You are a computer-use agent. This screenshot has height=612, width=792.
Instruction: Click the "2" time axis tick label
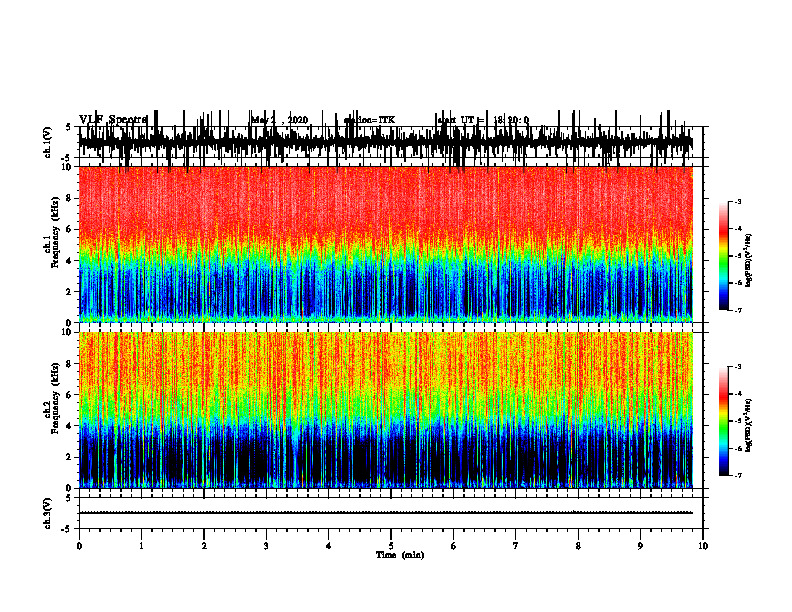[x=204, y=546]
